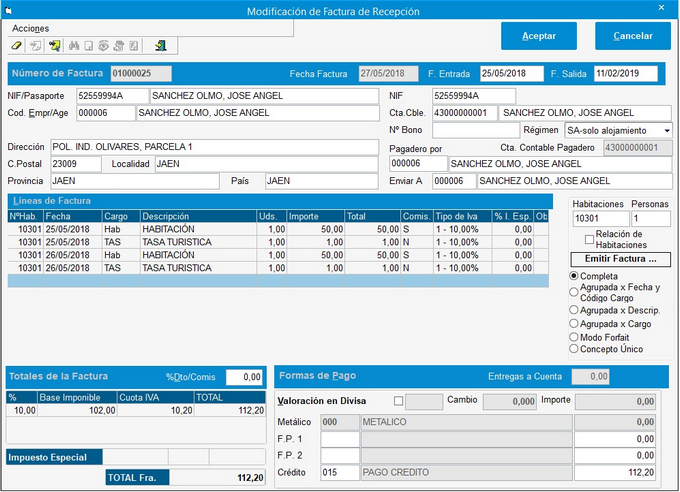Click the Cta.Cble. account field
The image size is (680, 492).
coord(464,113)
